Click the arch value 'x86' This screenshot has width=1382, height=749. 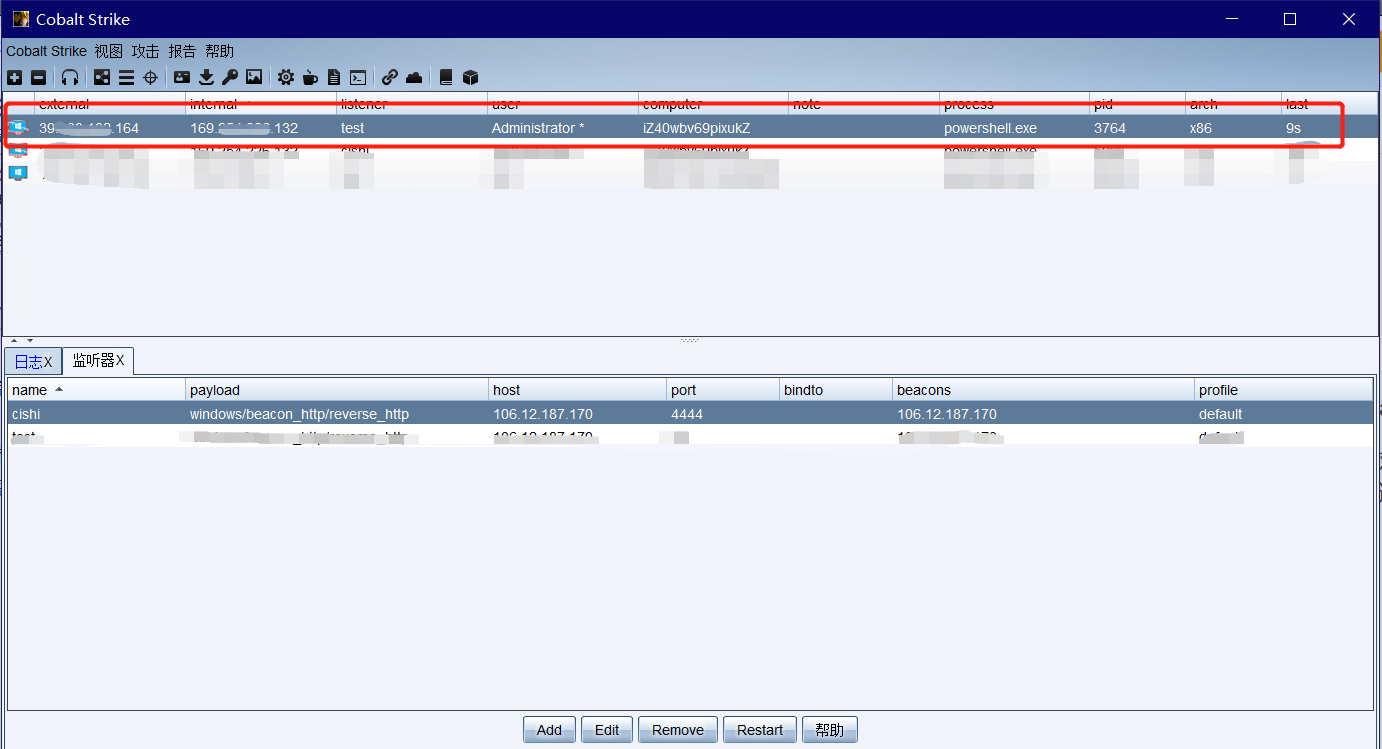pyautogui.click(x=1201, y=128)
